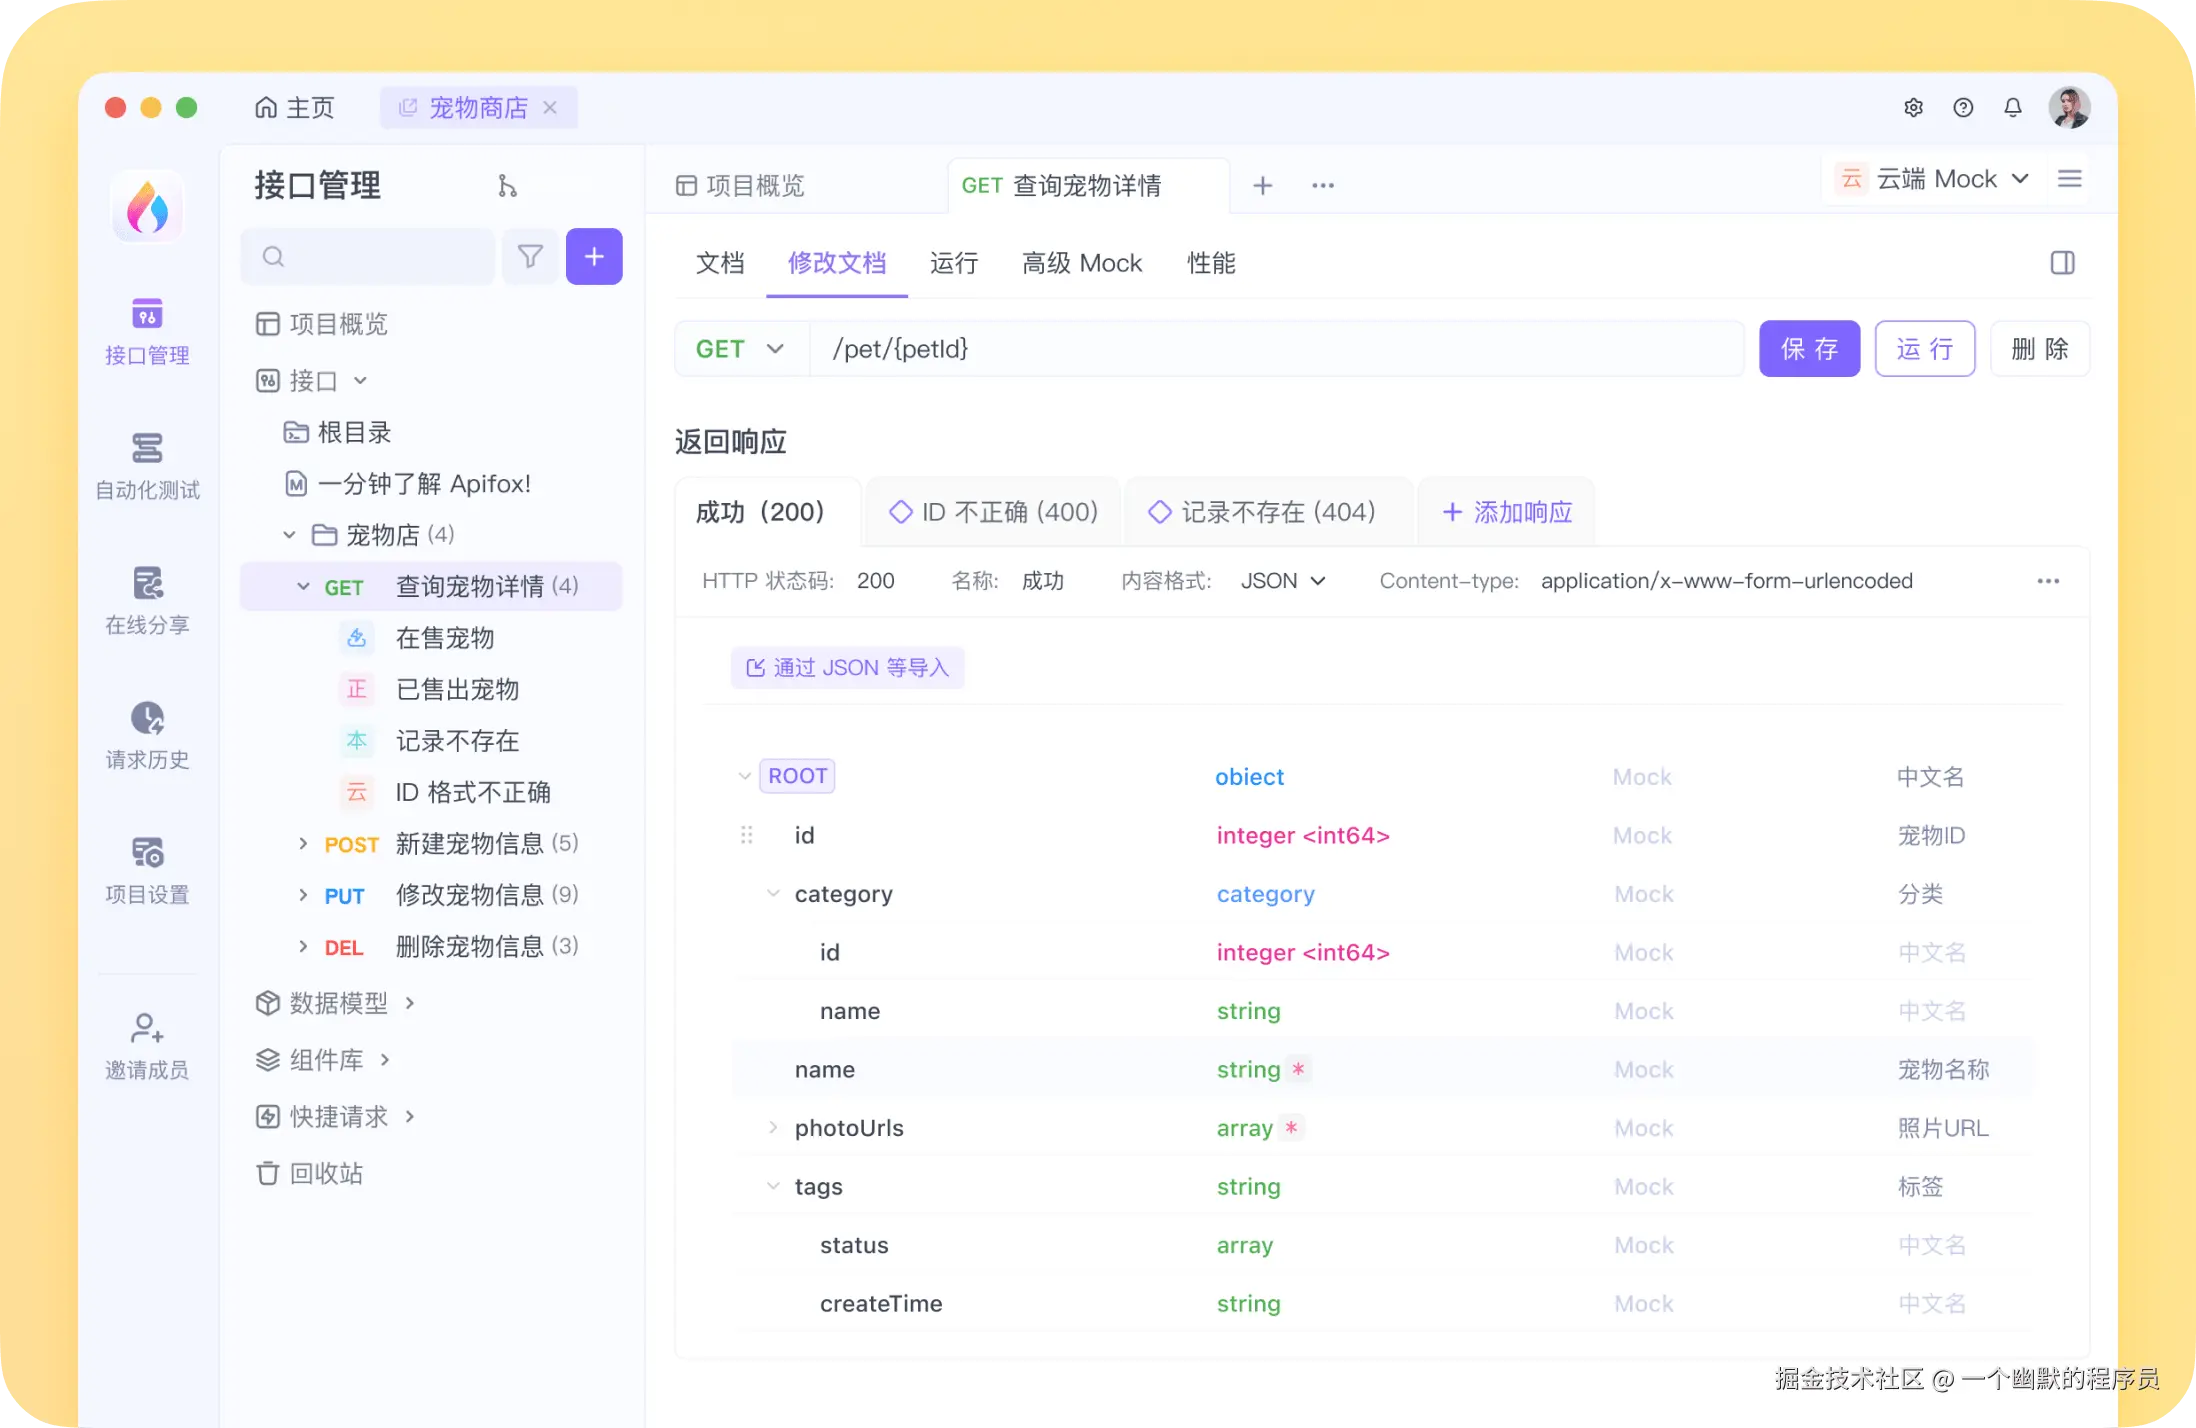Open the 在线分享 sidebar panel
2196x1428 pixels.
146,600
